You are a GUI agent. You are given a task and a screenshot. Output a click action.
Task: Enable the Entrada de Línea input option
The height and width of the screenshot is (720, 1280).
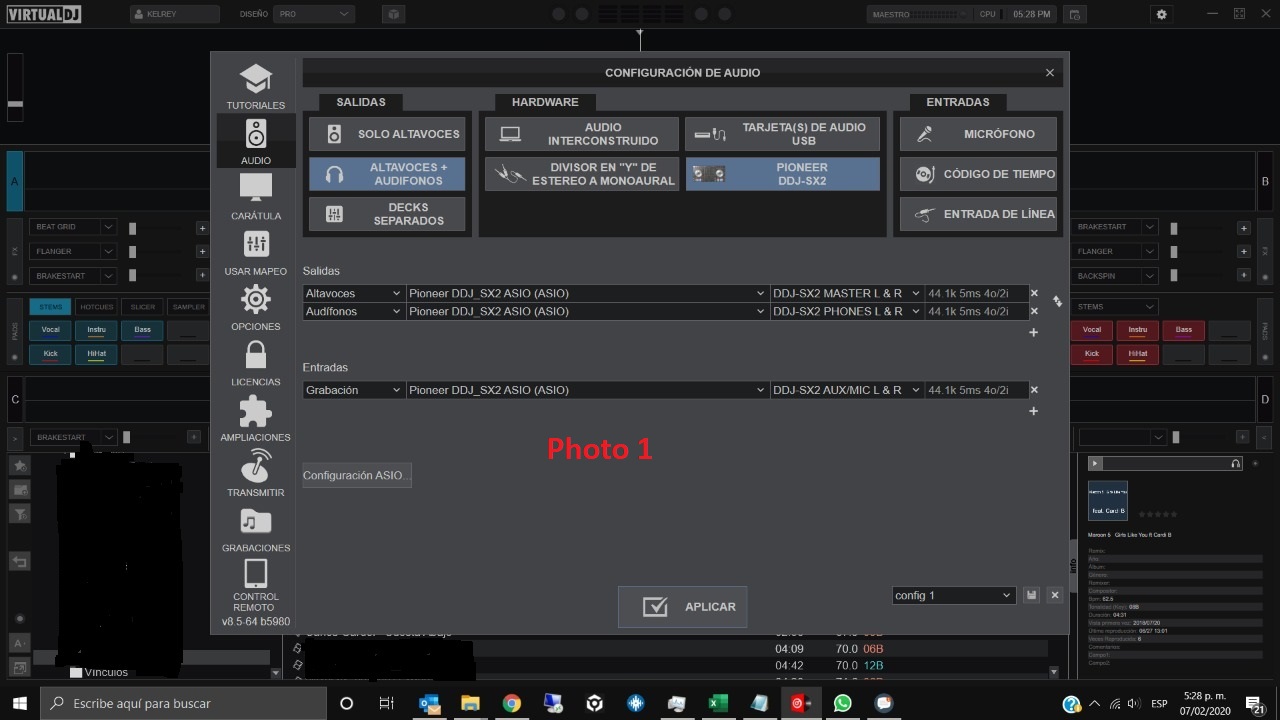click(x=978, y=214)
